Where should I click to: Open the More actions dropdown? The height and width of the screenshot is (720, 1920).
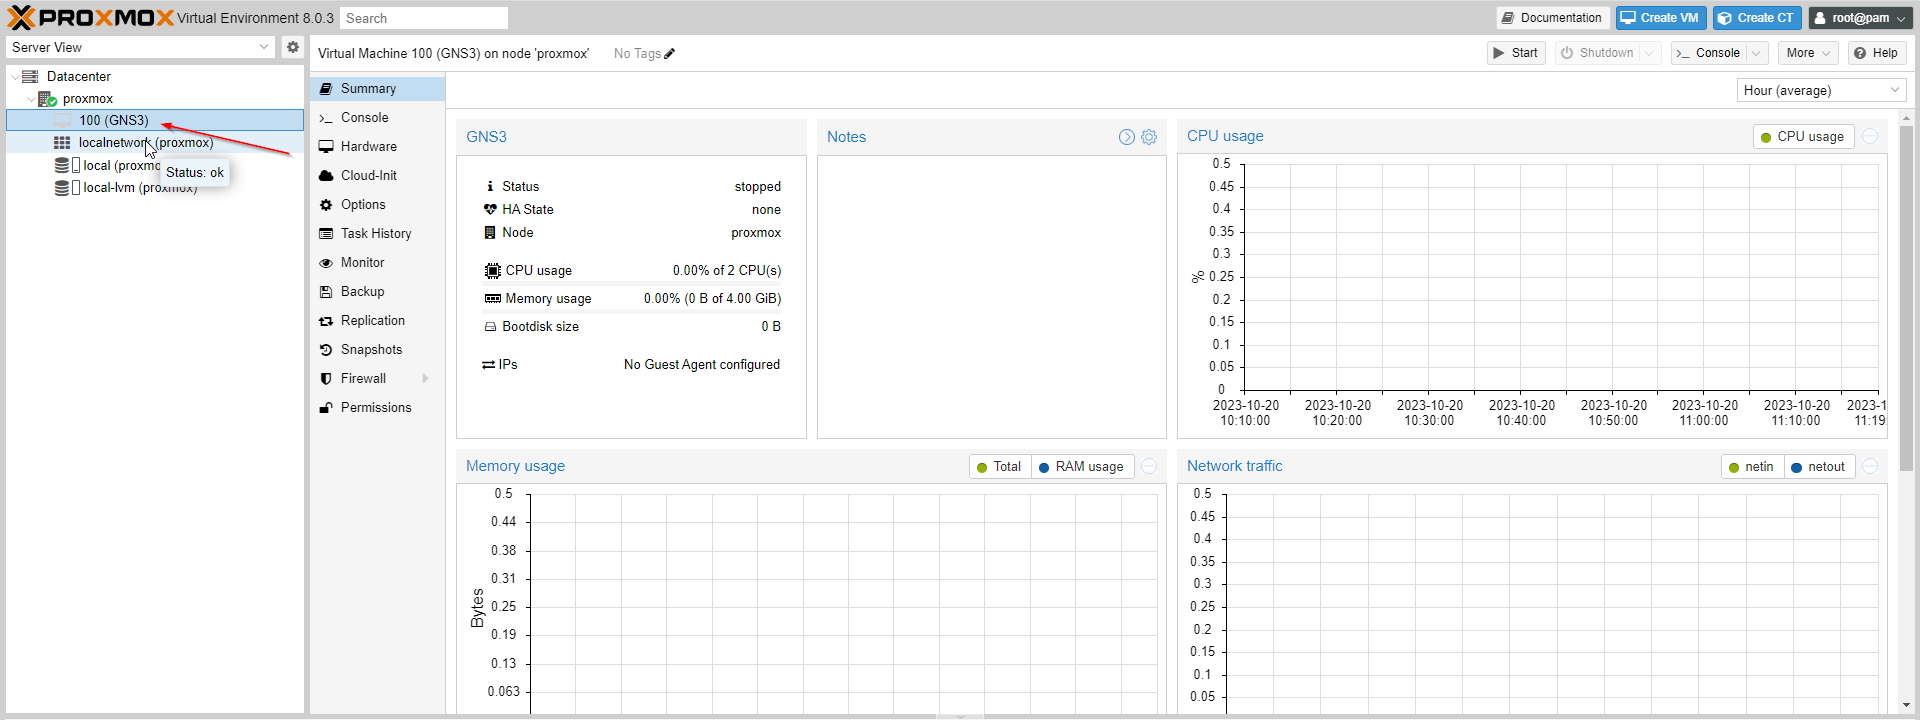pos(1807,53)
